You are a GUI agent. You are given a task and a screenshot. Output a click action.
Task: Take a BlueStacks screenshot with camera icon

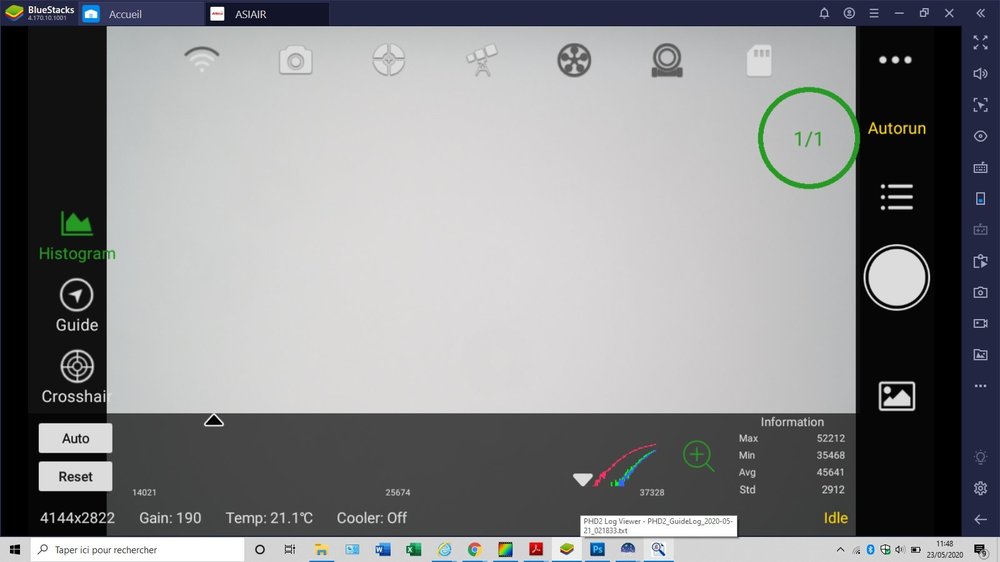(980, 292)
